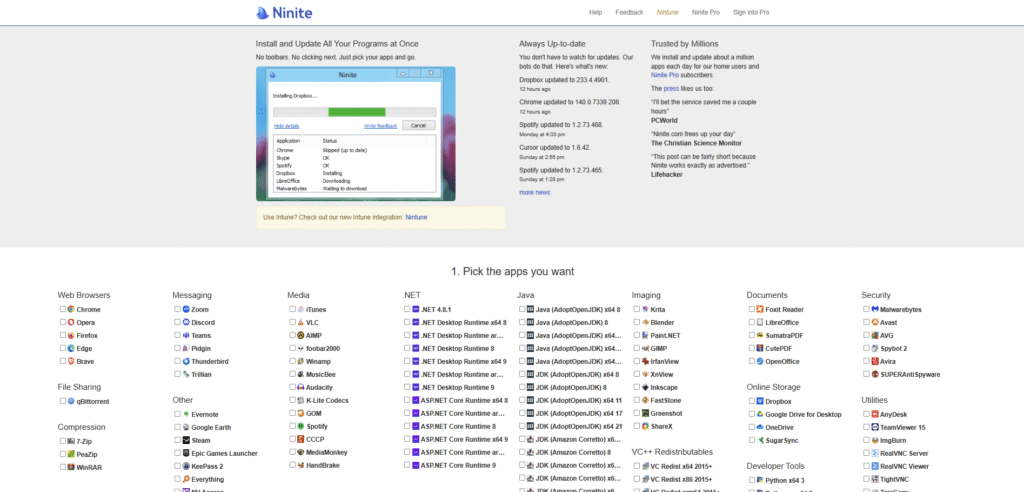Tick the LibreOffice checkbox
1024x492 pixels.
(x=752, y=323)
